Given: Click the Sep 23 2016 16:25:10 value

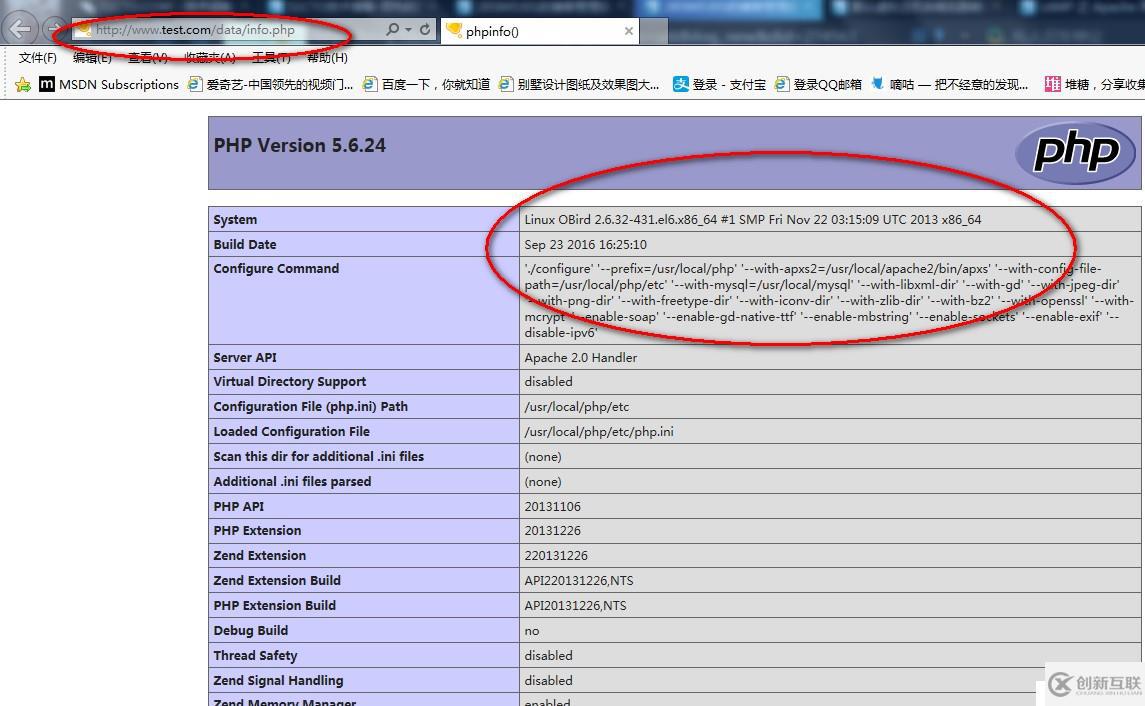Looking at the screenshot, I should pyautogui.click(x=586, y=245).
